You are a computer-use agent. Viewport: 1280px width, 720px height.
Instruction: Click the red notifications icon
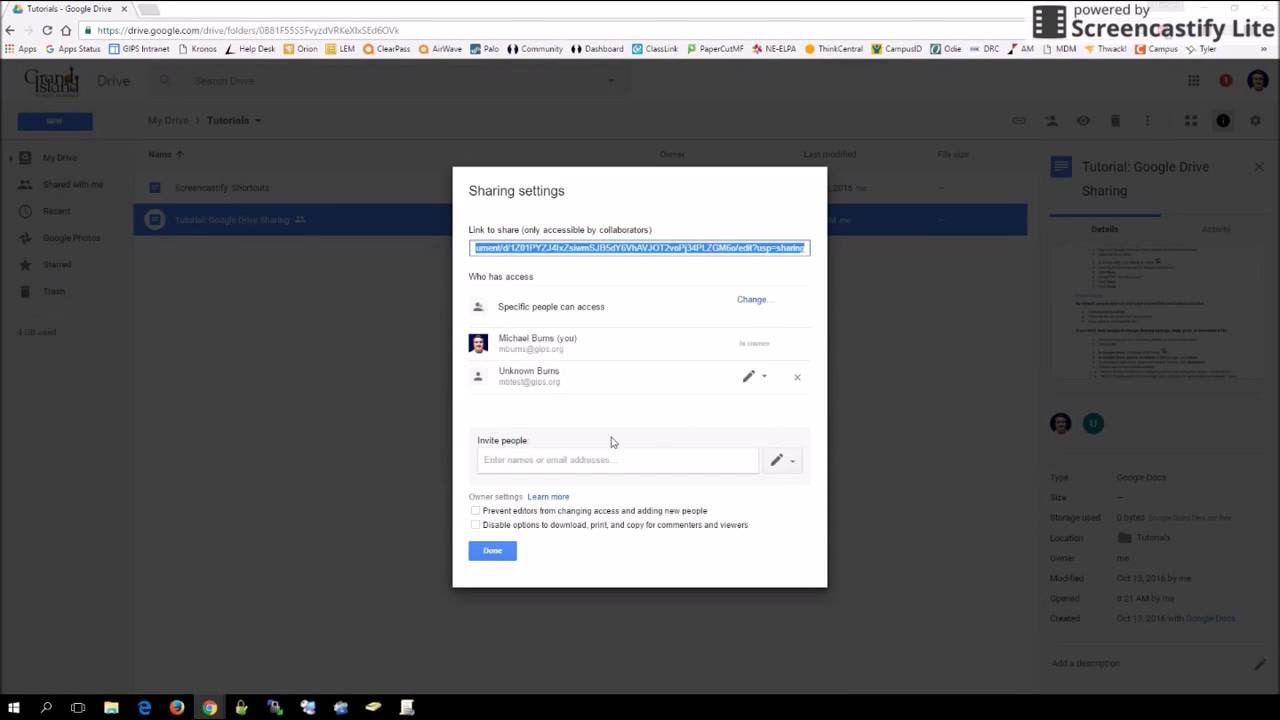coord(1225,81)
